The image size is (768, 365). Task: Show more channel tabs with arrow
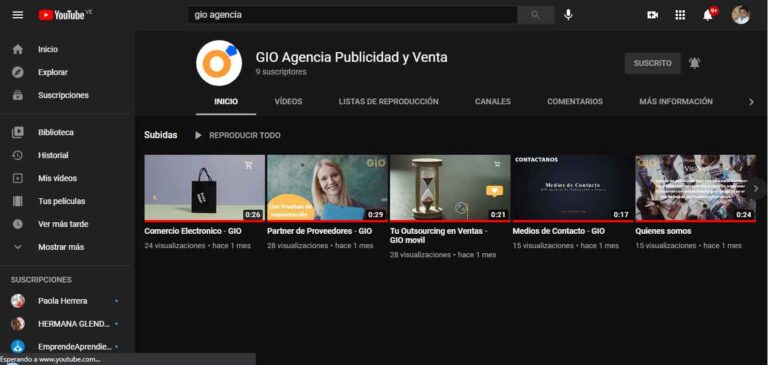point(751,102)
